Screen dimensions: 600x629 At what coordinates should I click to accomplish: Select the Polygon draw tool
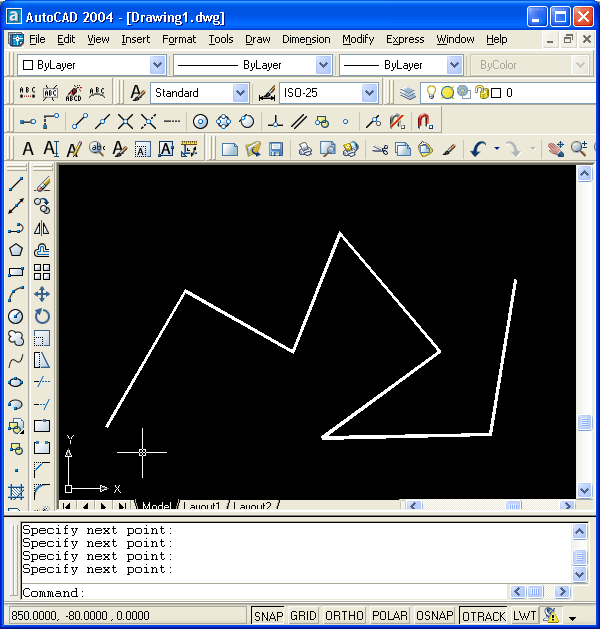(x=16, y=250)
